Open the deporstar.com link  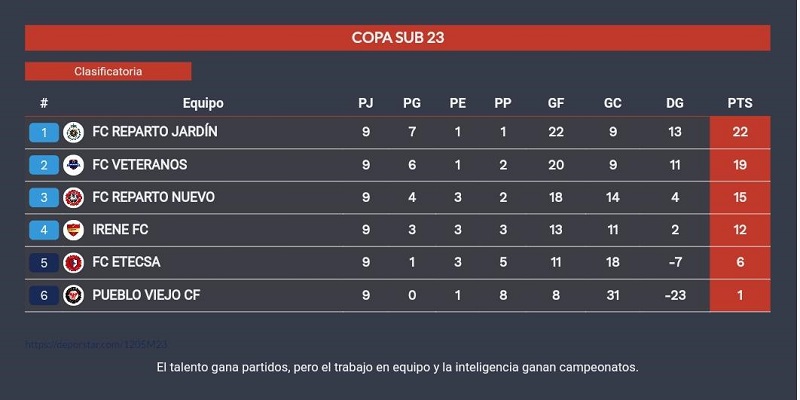[x=96, y=345]
